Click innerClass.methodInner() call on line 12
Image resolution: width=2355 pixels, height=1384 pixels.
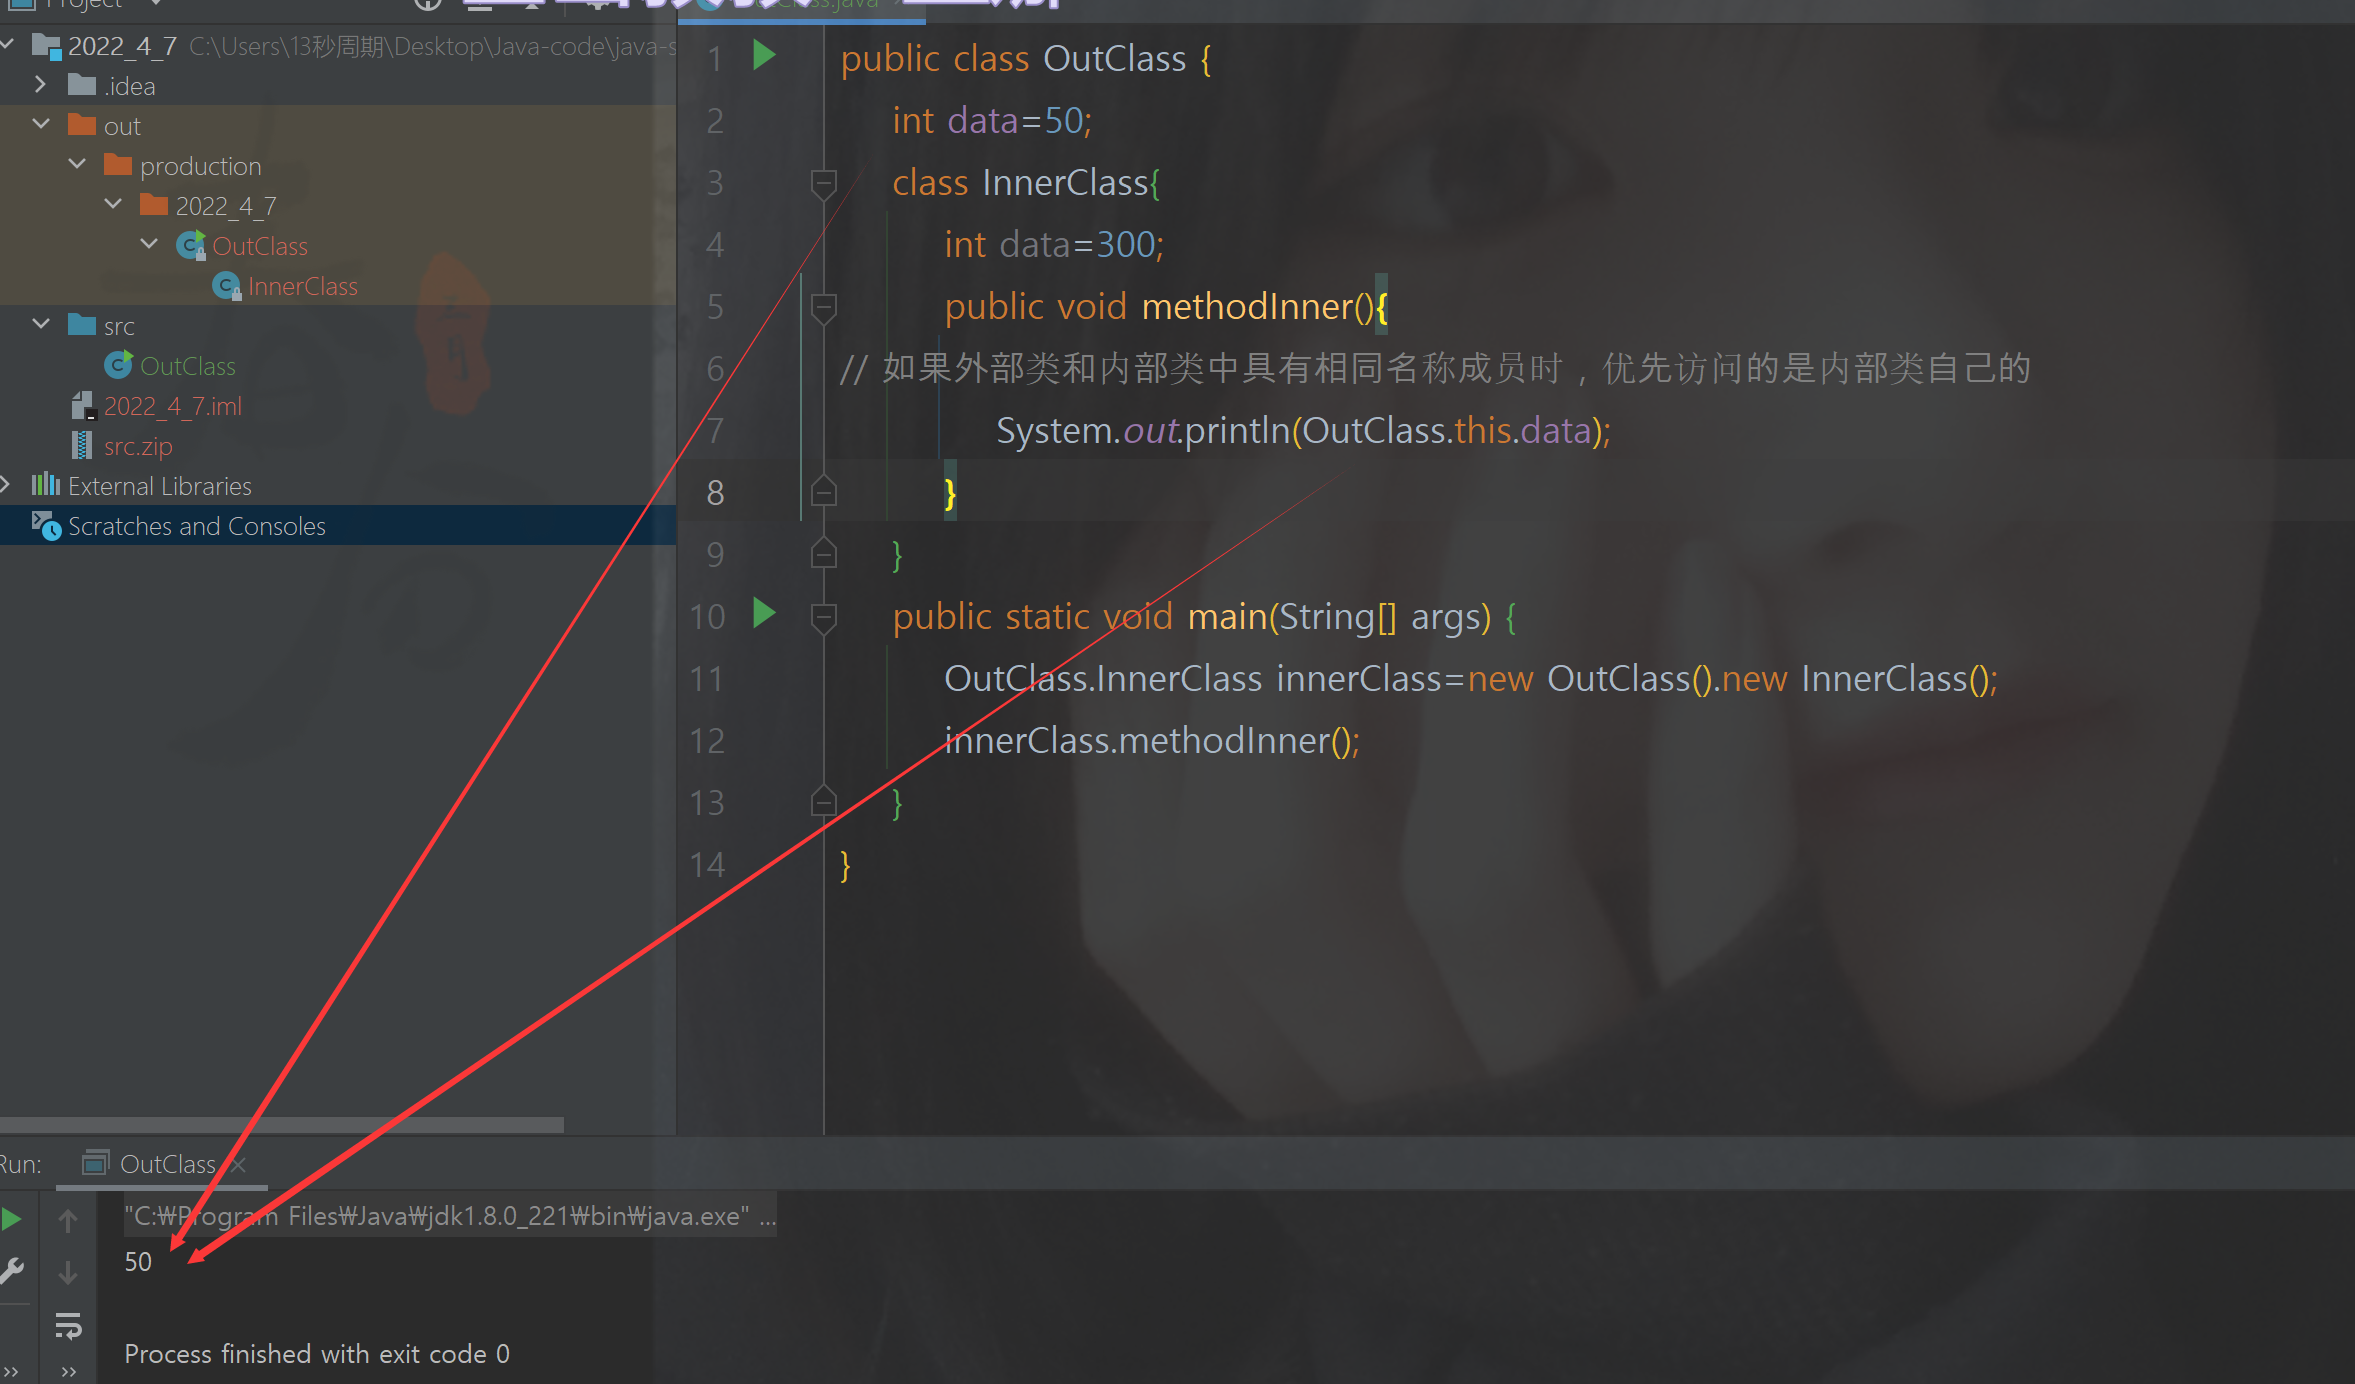(x=1152, y=741)
